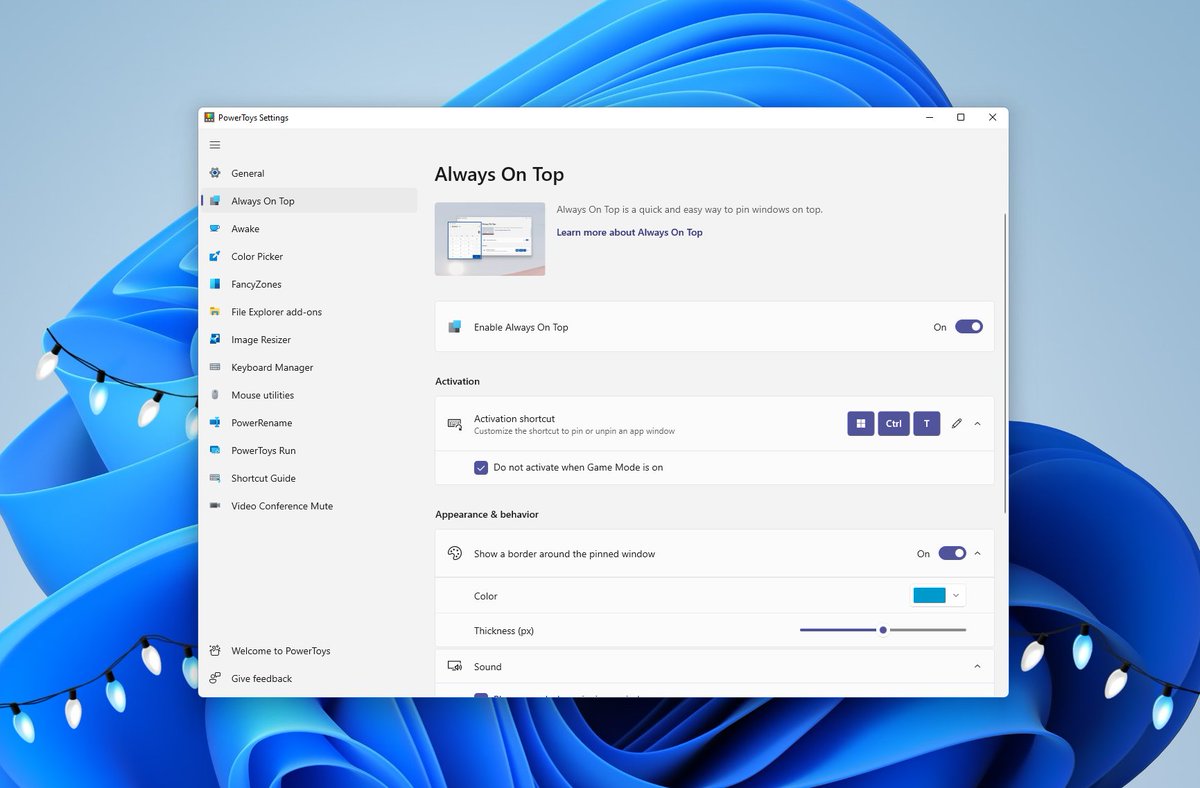The height and width of the screenshot is (788, 1200).
Task: Go to the Awake page
Action: tap(310, 229)
